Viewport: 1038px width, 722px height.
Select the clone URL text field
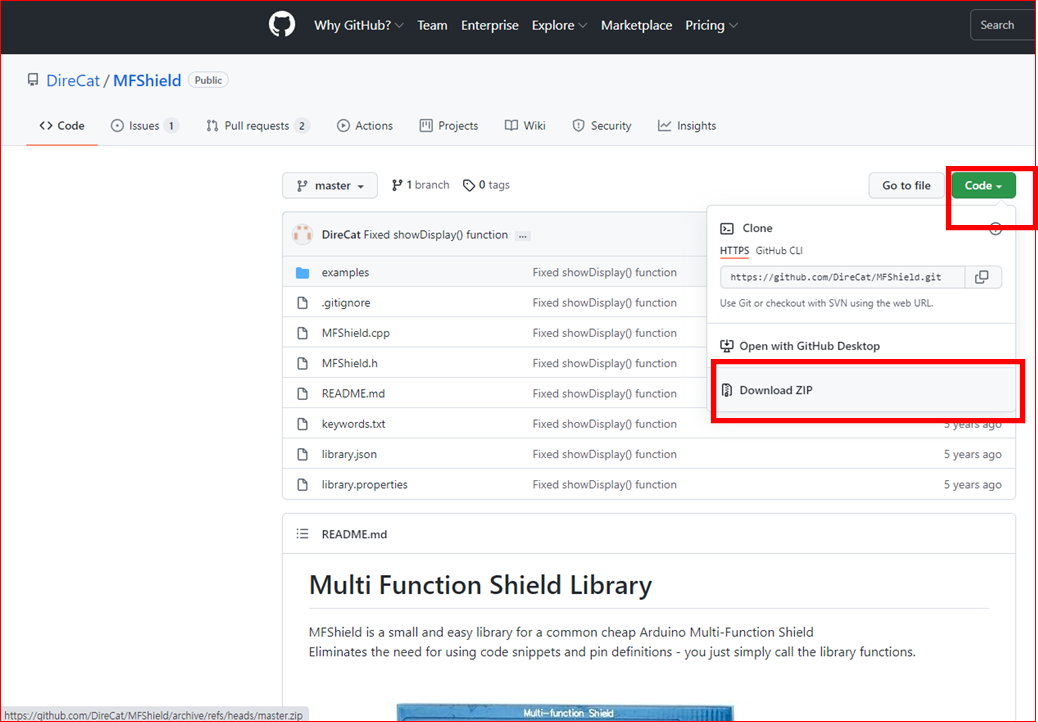pyautogui.click(x=842, y=277)
